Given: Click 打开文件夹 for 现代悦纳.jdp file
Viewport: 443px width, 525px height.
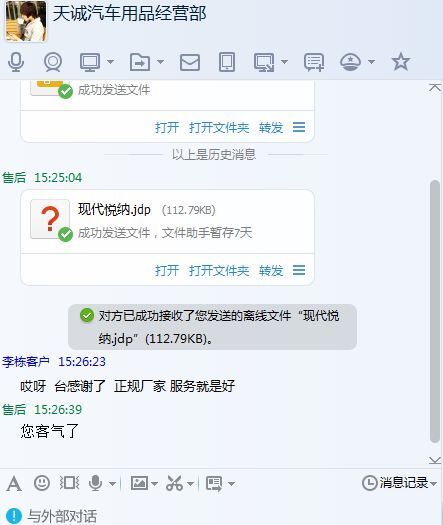Looking at the screenshot, I should [219, 270].
